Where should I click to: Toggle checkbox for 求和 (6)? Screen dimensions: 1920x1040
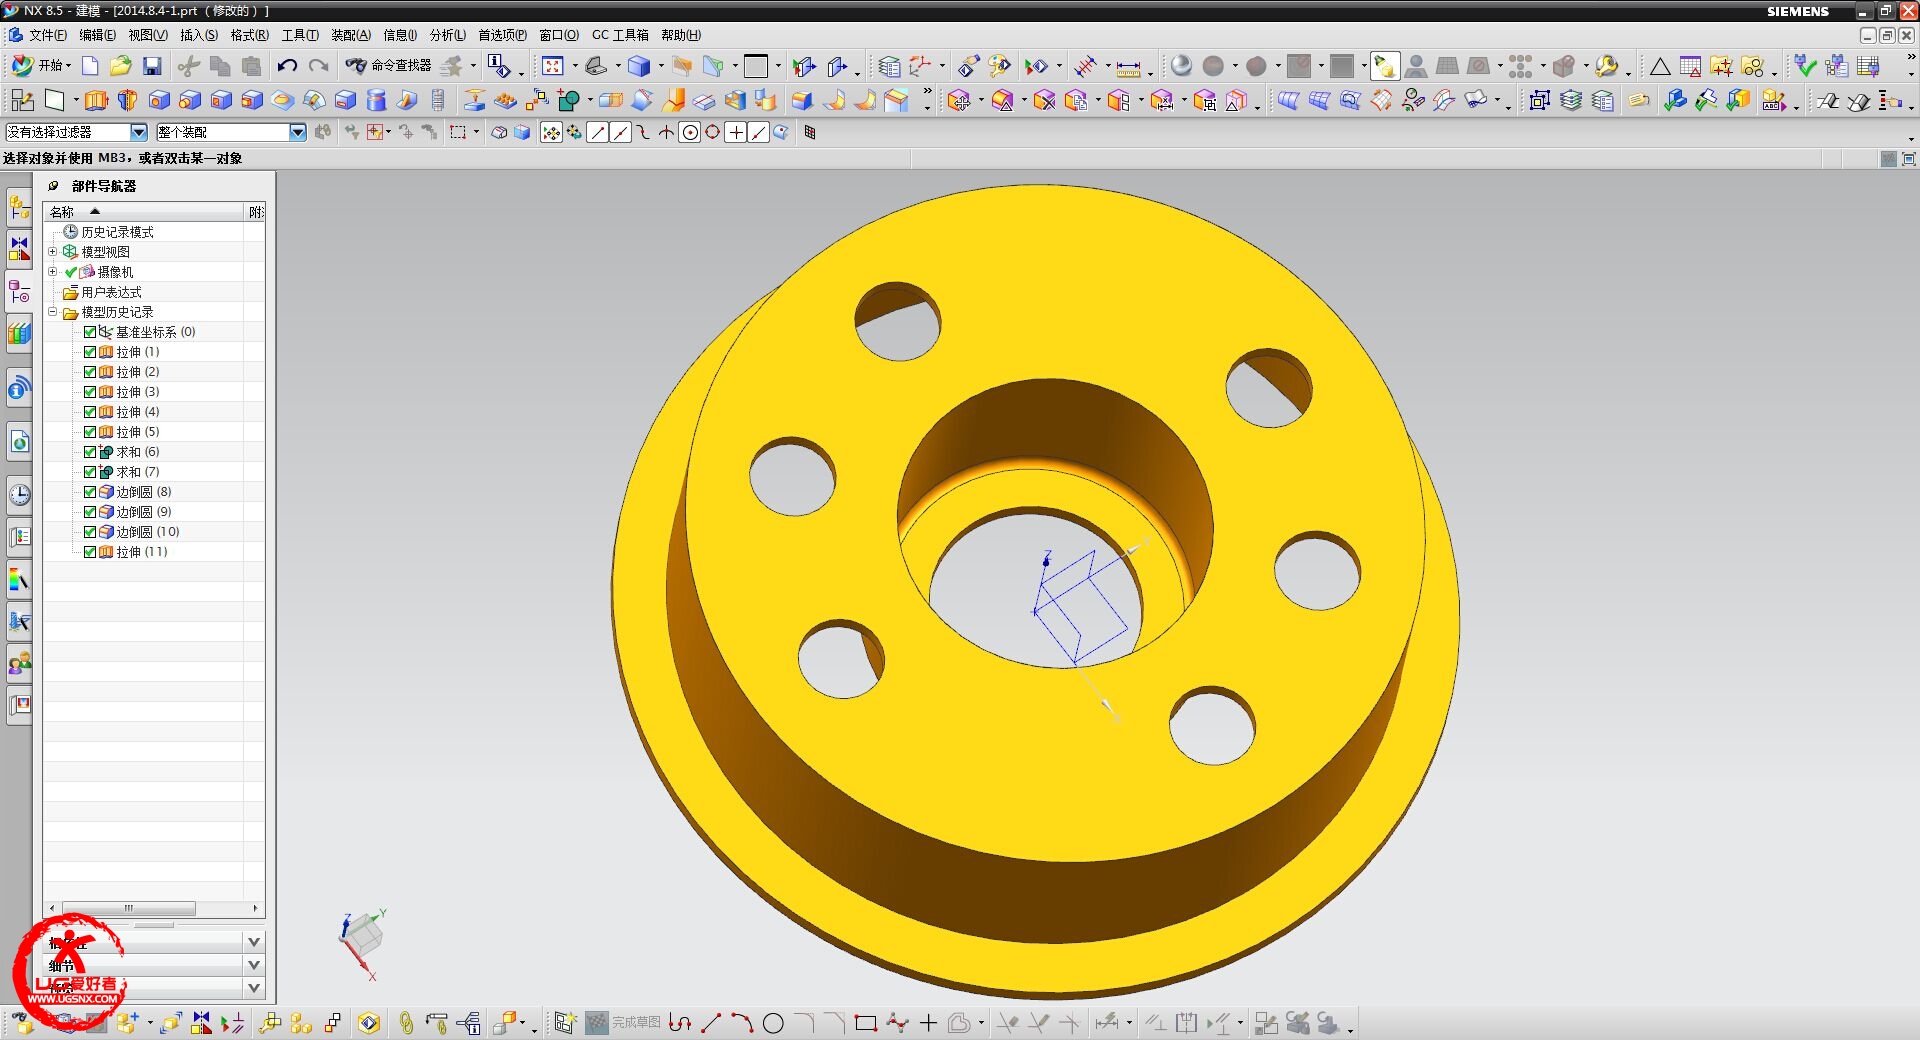90,452
